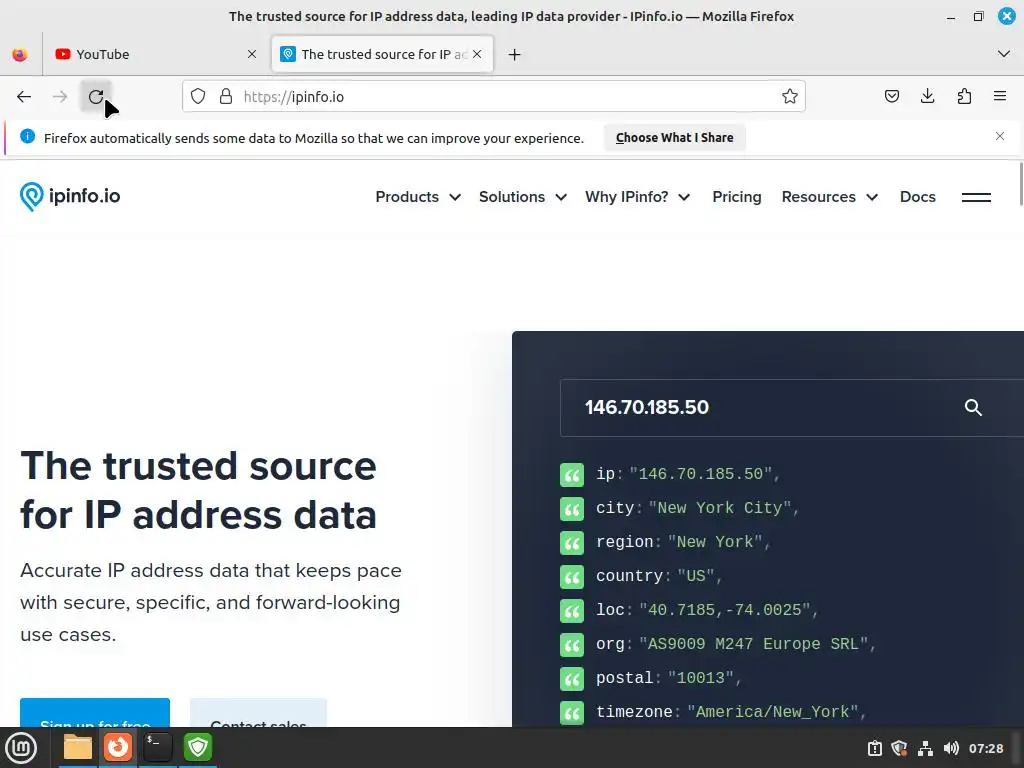This screenshot has width=1024, height=768.
Task: Open the tracking protection shield icon
Action: (x=198, y=97)
